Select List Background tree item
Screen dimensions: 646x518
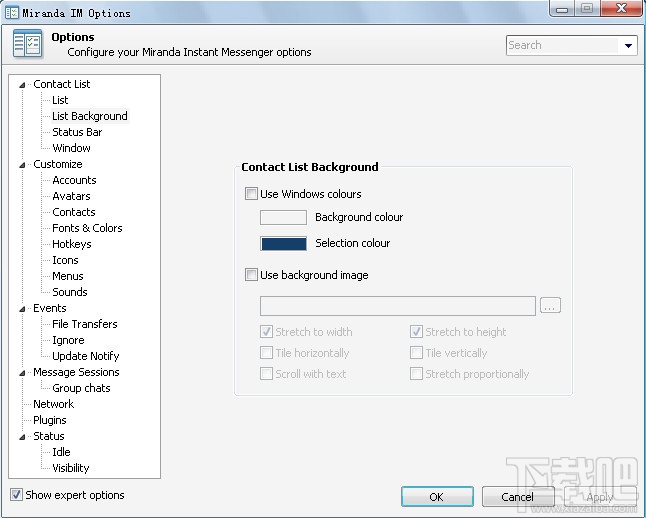pos(90,116)
